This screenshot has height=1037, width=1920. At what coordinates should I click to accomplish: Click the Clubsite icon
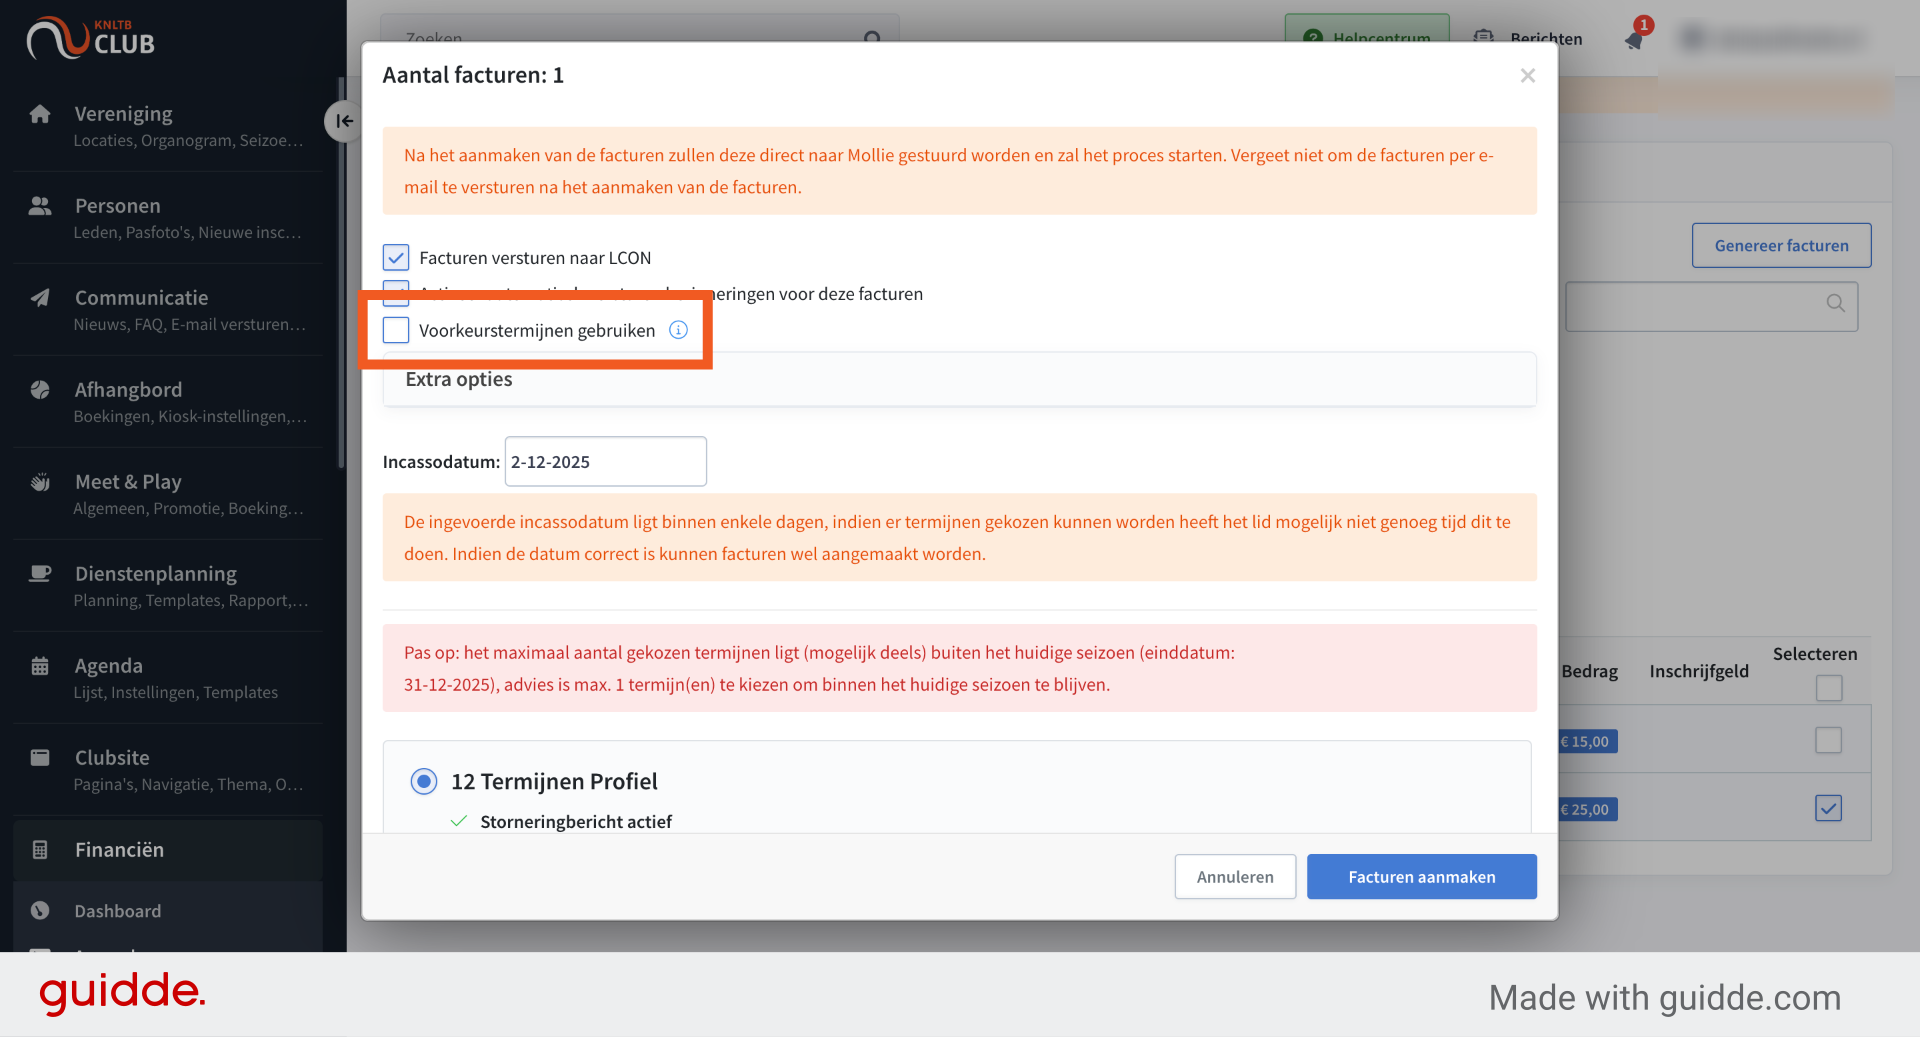[x=40, y=758]
